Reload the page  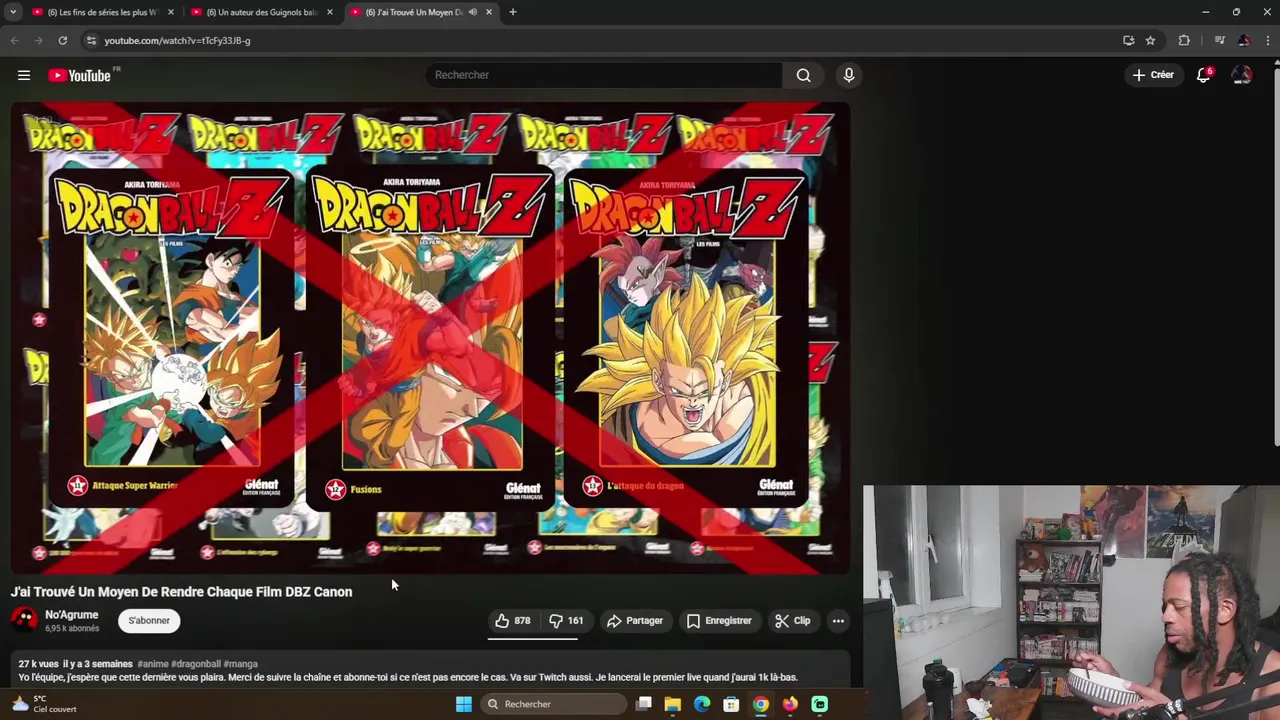coord(62,41)
